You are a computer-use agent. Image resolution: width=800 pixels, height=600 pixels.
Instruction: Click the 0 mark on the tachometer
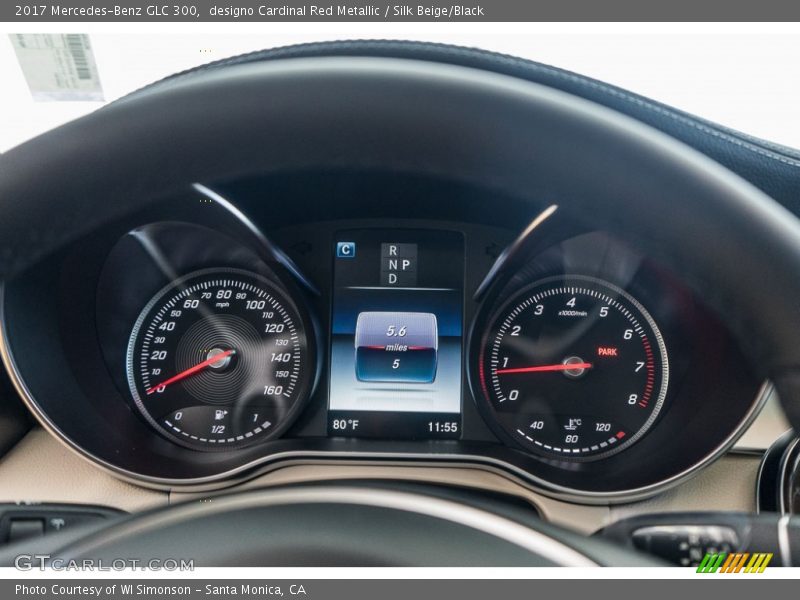point(514,395)
